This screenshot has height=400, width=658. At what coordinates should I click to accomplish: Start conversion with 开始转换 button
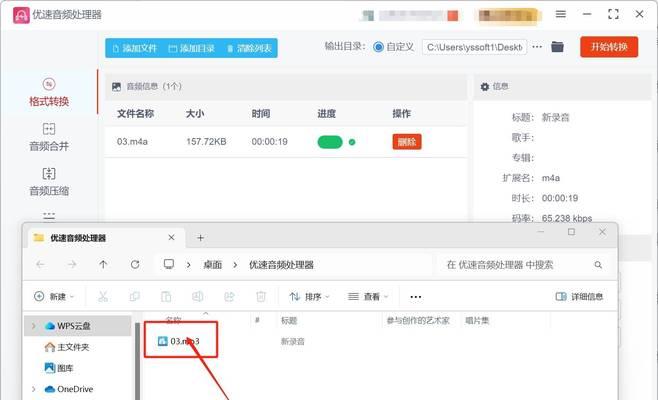[609, 47]
